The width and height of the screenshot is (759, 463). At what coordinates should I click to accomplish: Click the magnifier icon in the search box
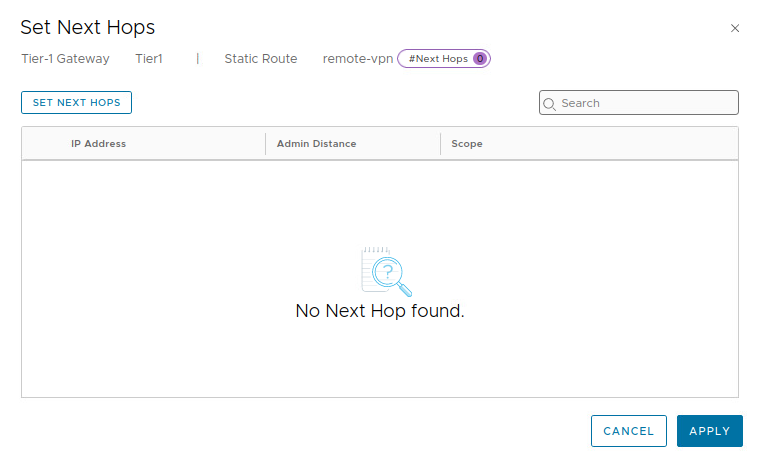[549, 103]
